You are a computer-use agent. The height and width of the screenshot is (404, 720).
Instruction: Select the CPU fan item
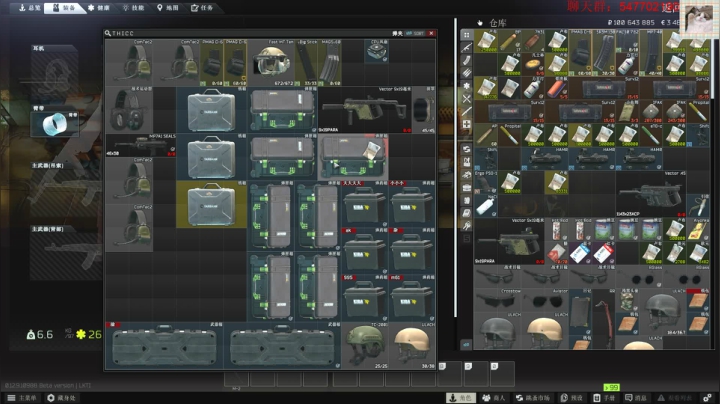377,51
